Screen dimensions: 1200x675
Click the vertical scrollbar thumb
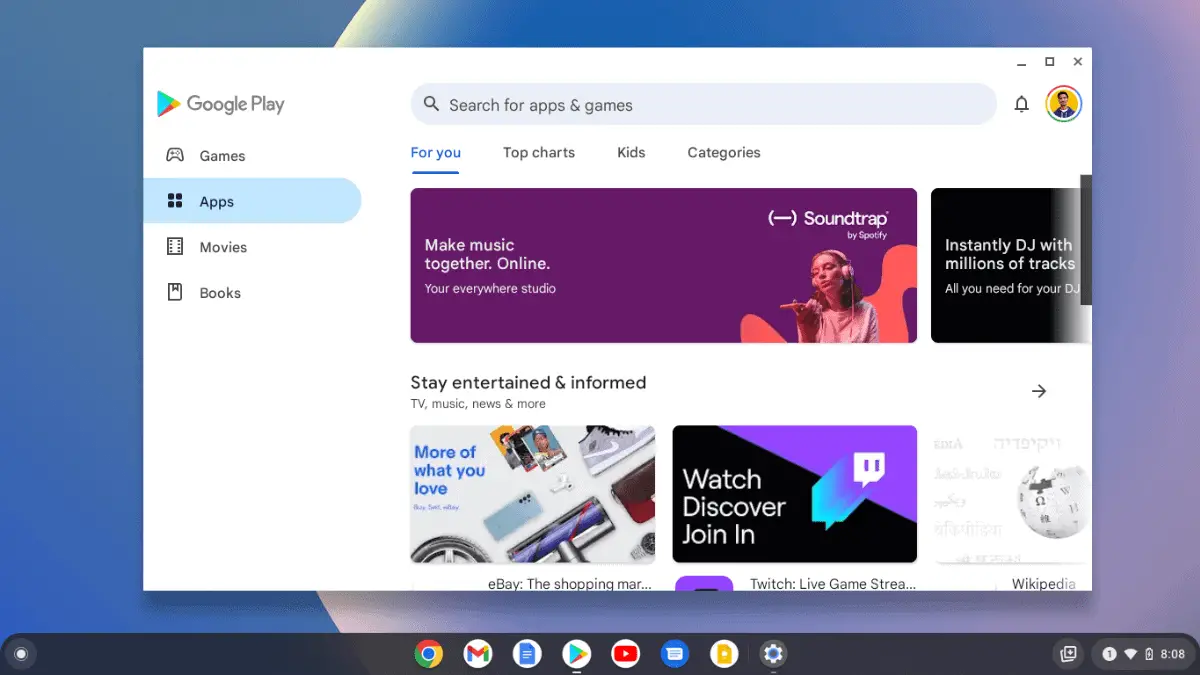click(1086, 240)
